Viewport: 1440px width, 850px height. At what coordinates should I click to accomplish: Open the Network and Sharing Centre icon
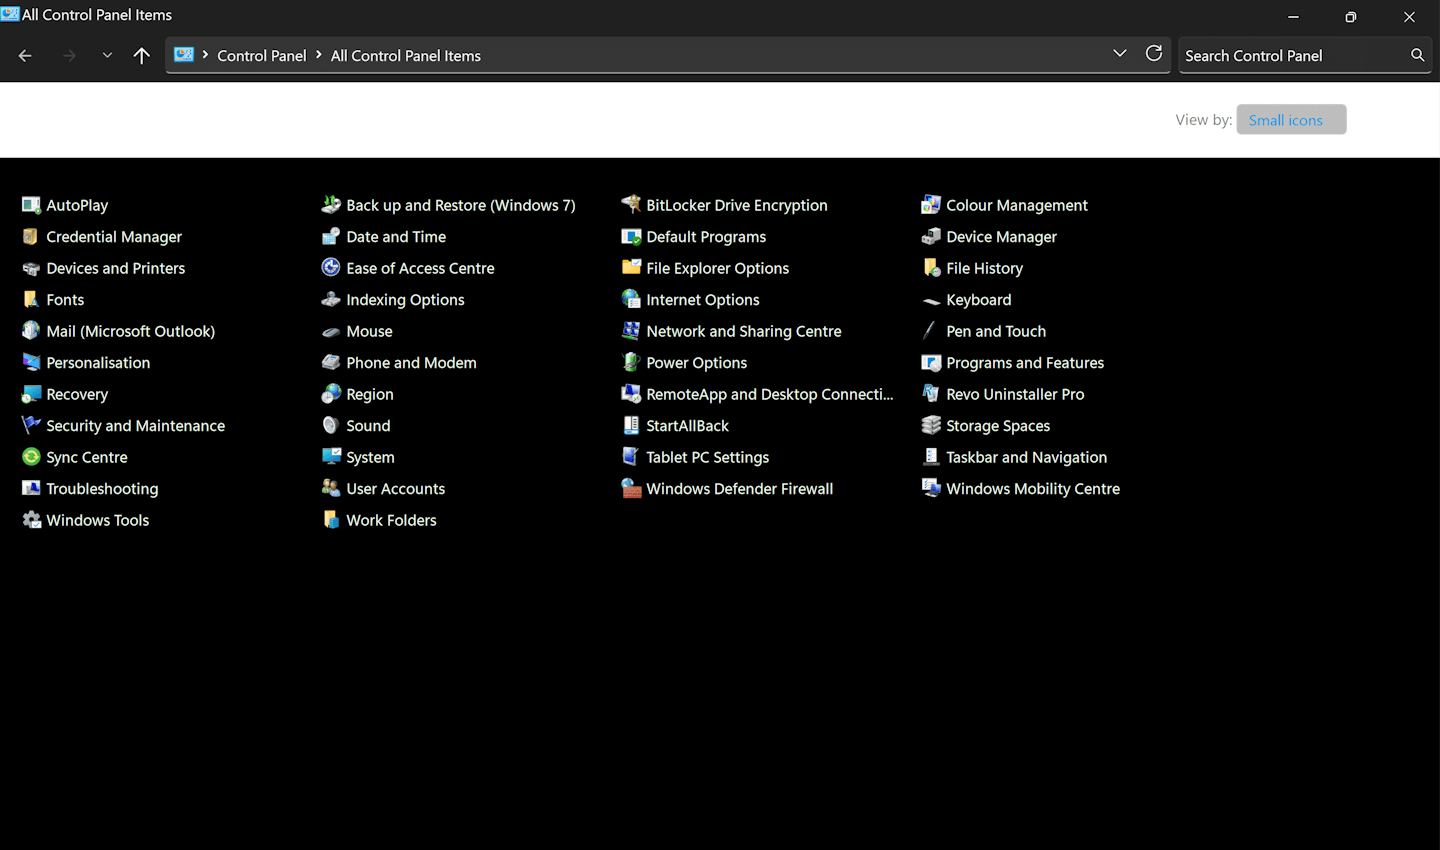pyautogui.click(x=631, y=331)
